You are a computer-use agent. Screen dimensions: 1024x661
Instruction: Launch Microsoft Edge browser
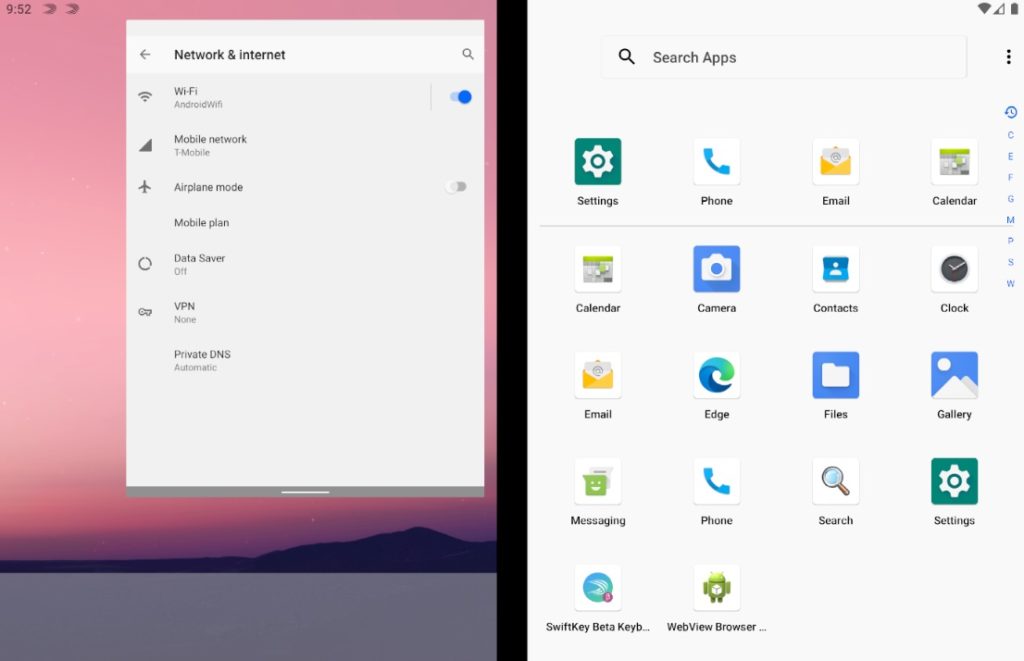[716, 376]
